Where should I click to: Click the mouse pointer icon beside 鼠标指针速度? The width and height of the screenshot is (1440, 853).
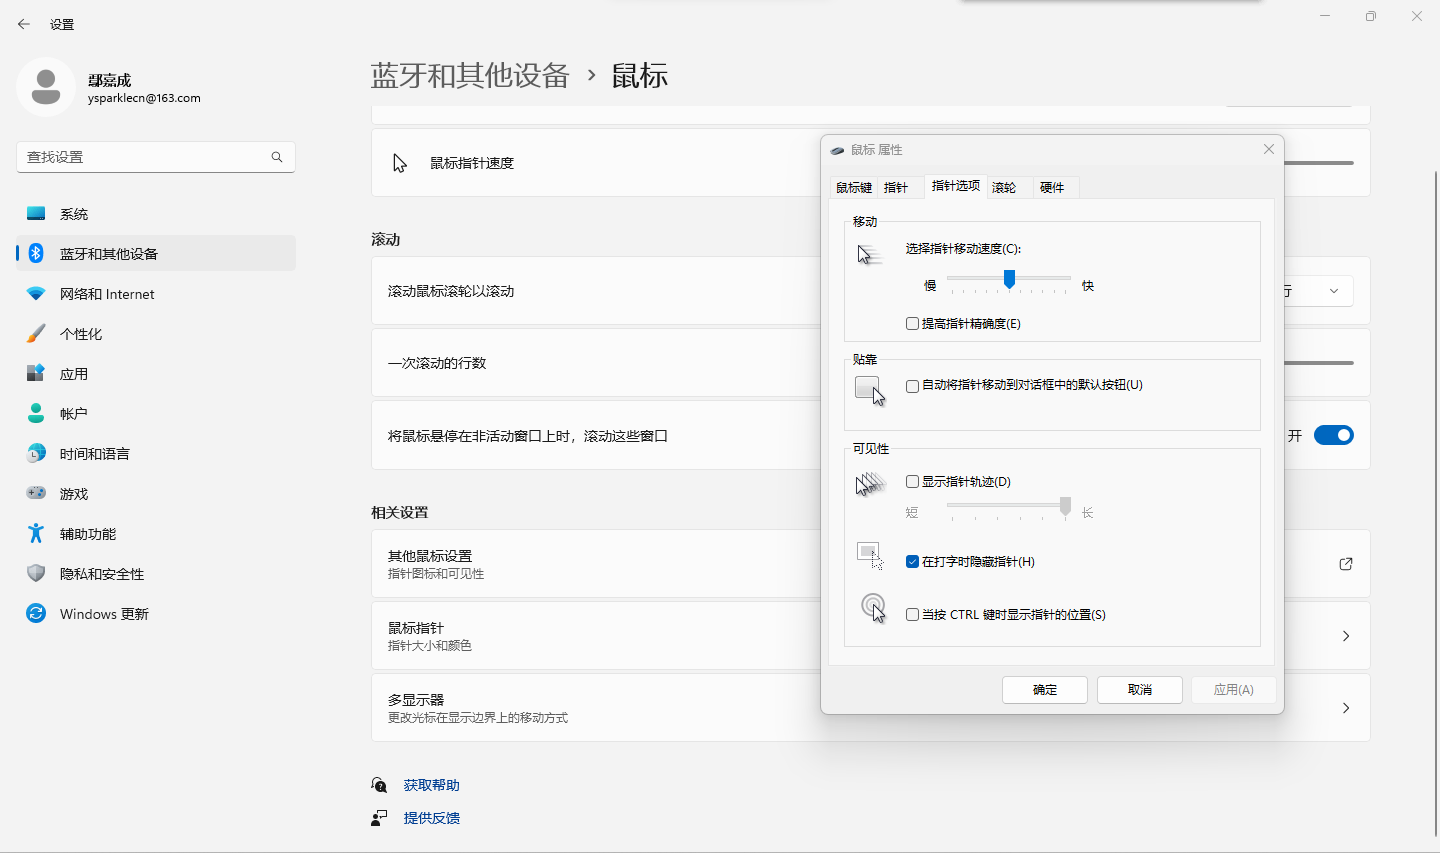(400, 163)
